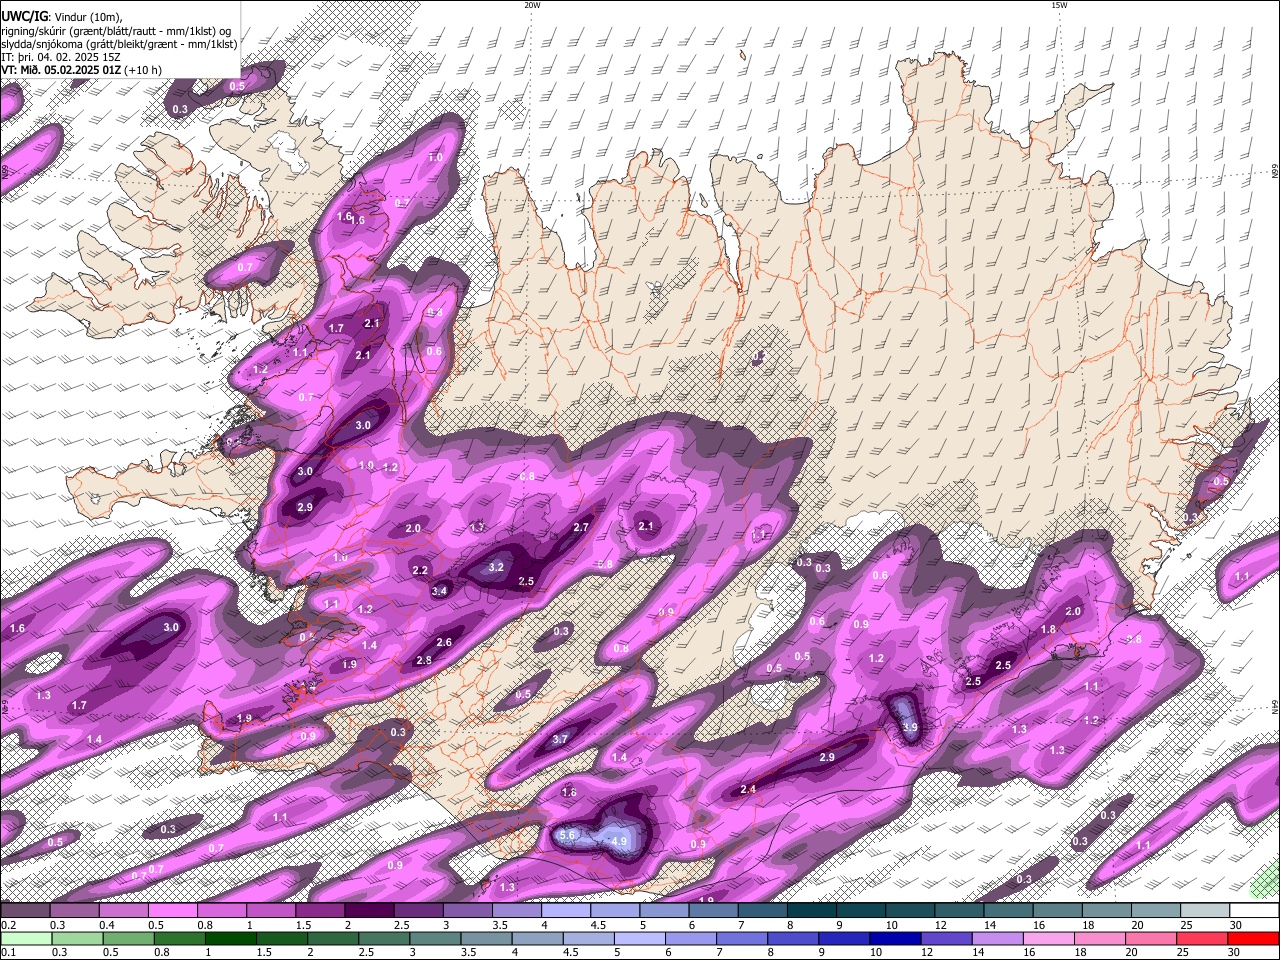Pick the lower scale swatch between 20 and 25
This screenshot has height=960, width=1280.
[1151, 938]
